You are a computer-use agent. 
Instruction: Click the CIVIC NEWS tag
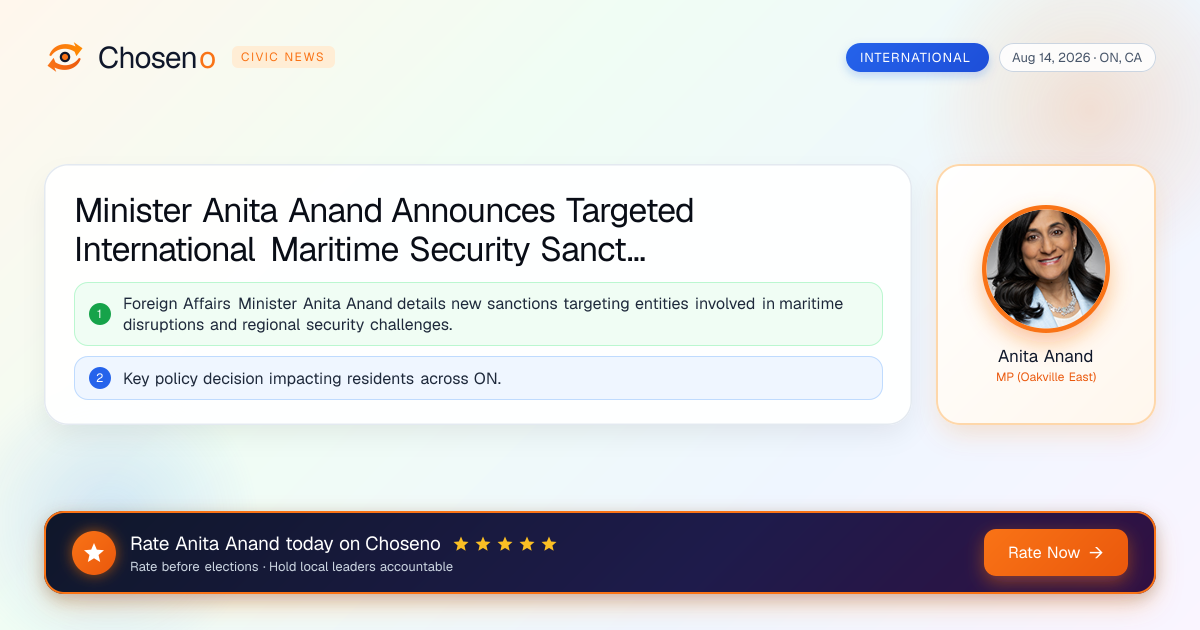click(x=283, y=57)
